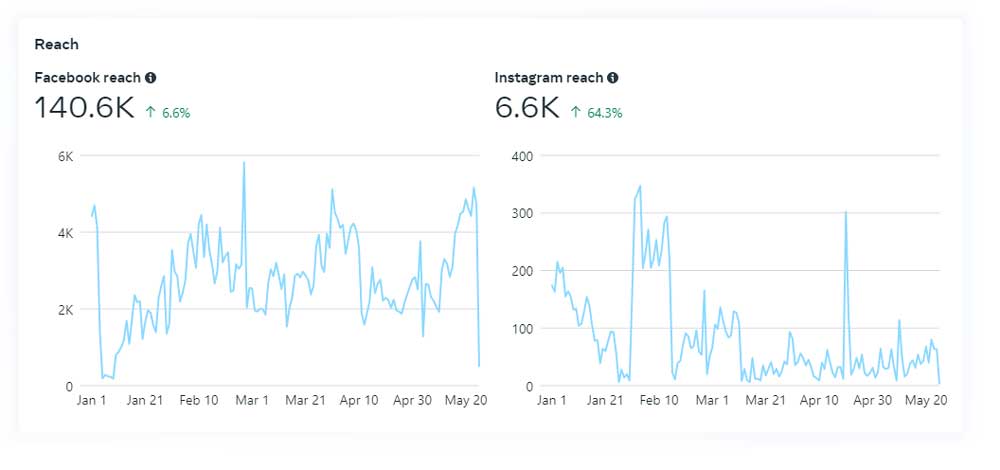
Task: Click the Mar 21 label on Instagram chart
Action: [765, 401]
